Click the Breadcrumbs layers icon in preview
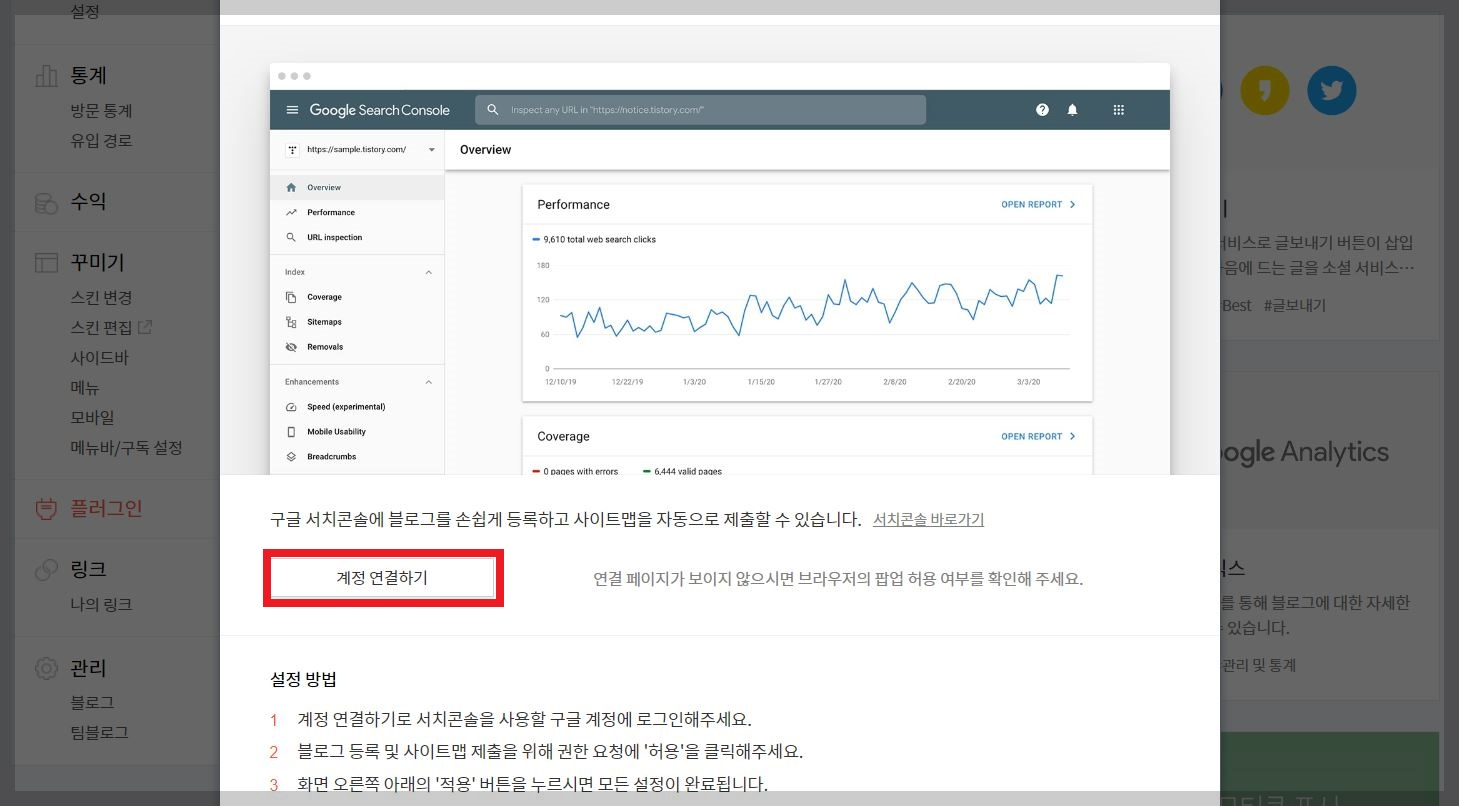The width and height of the screenshot is (1459, 806). (x=291, y=457)
